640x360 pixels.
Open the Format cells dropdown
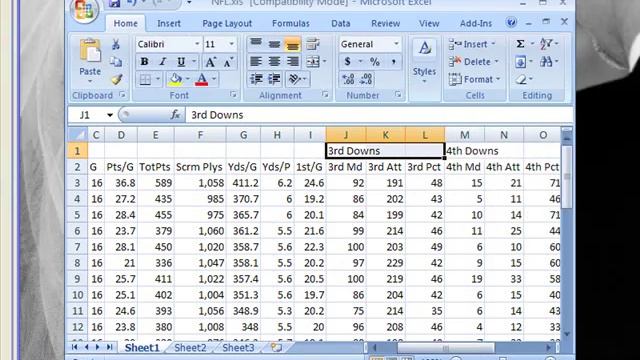475,79
